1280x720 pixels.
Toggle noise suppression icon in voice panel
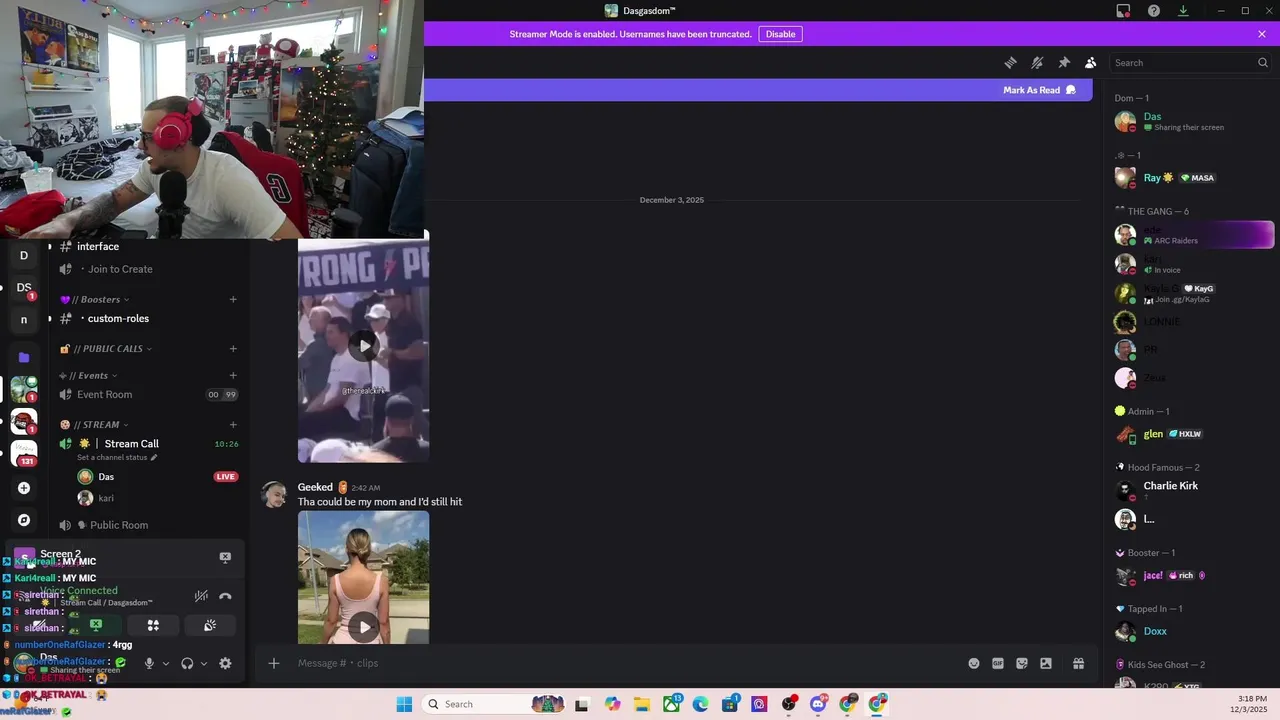tap(201, 596)
